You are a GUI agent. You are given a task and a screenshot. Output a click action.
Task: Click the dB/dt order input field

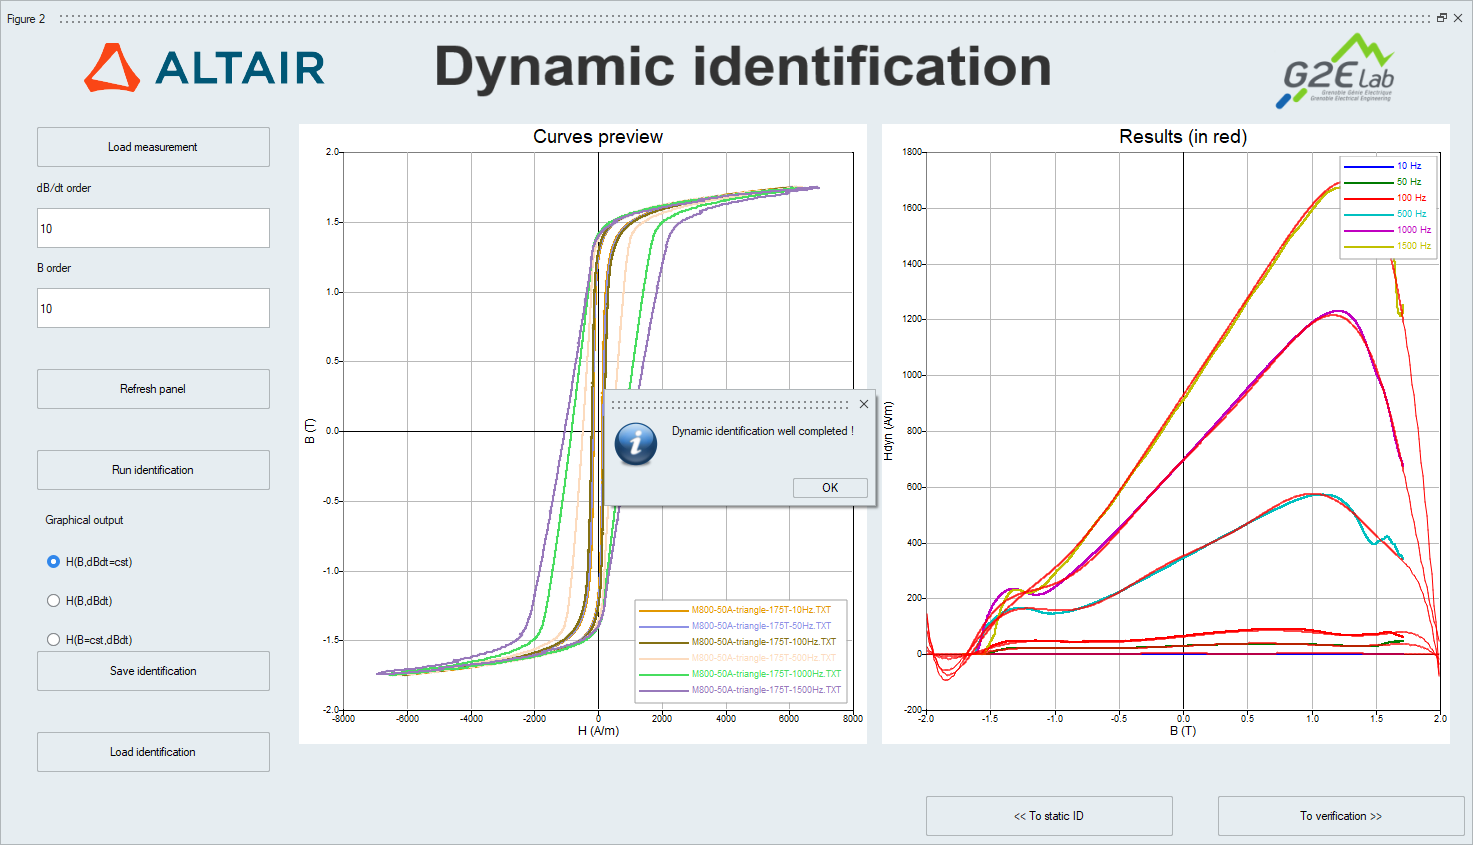tap(153, 228)
